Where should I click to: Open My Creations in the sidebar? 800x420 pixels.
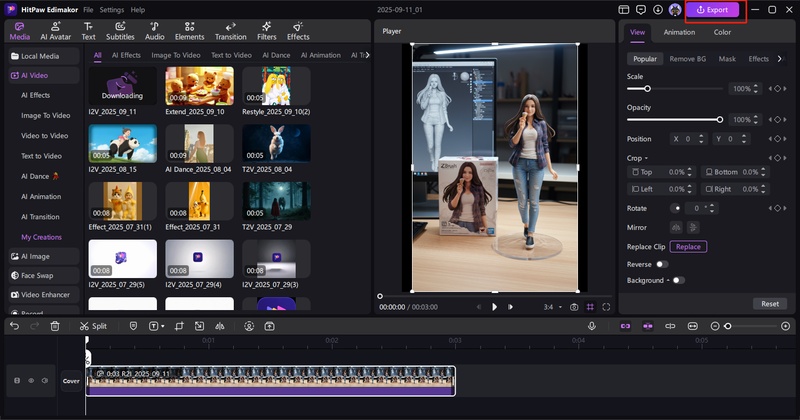41,237
